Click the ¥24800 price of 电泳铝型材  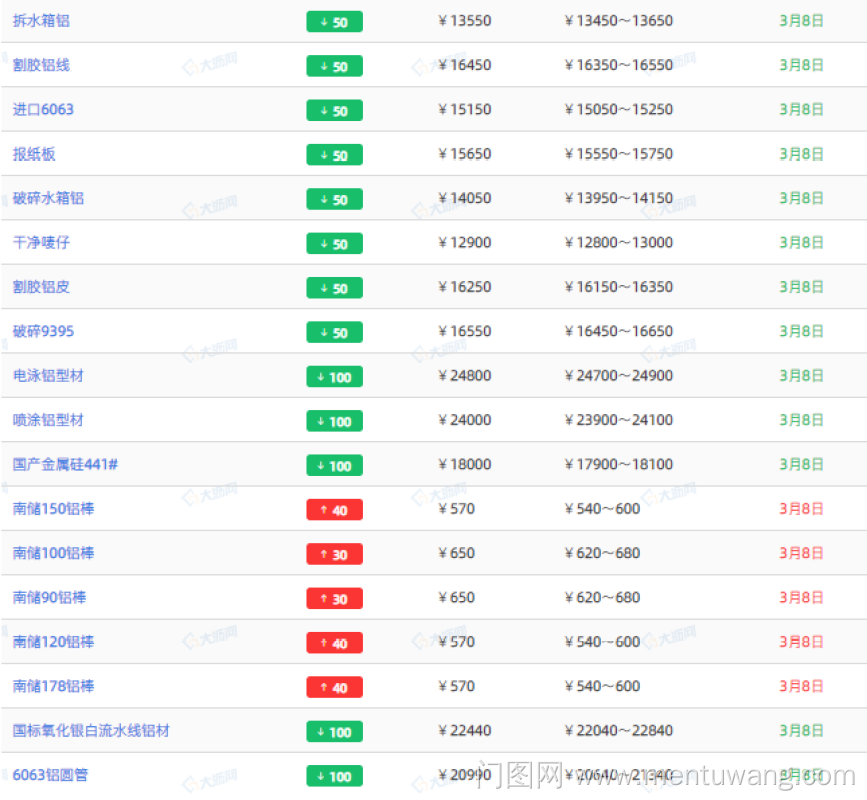pos(465,376)
